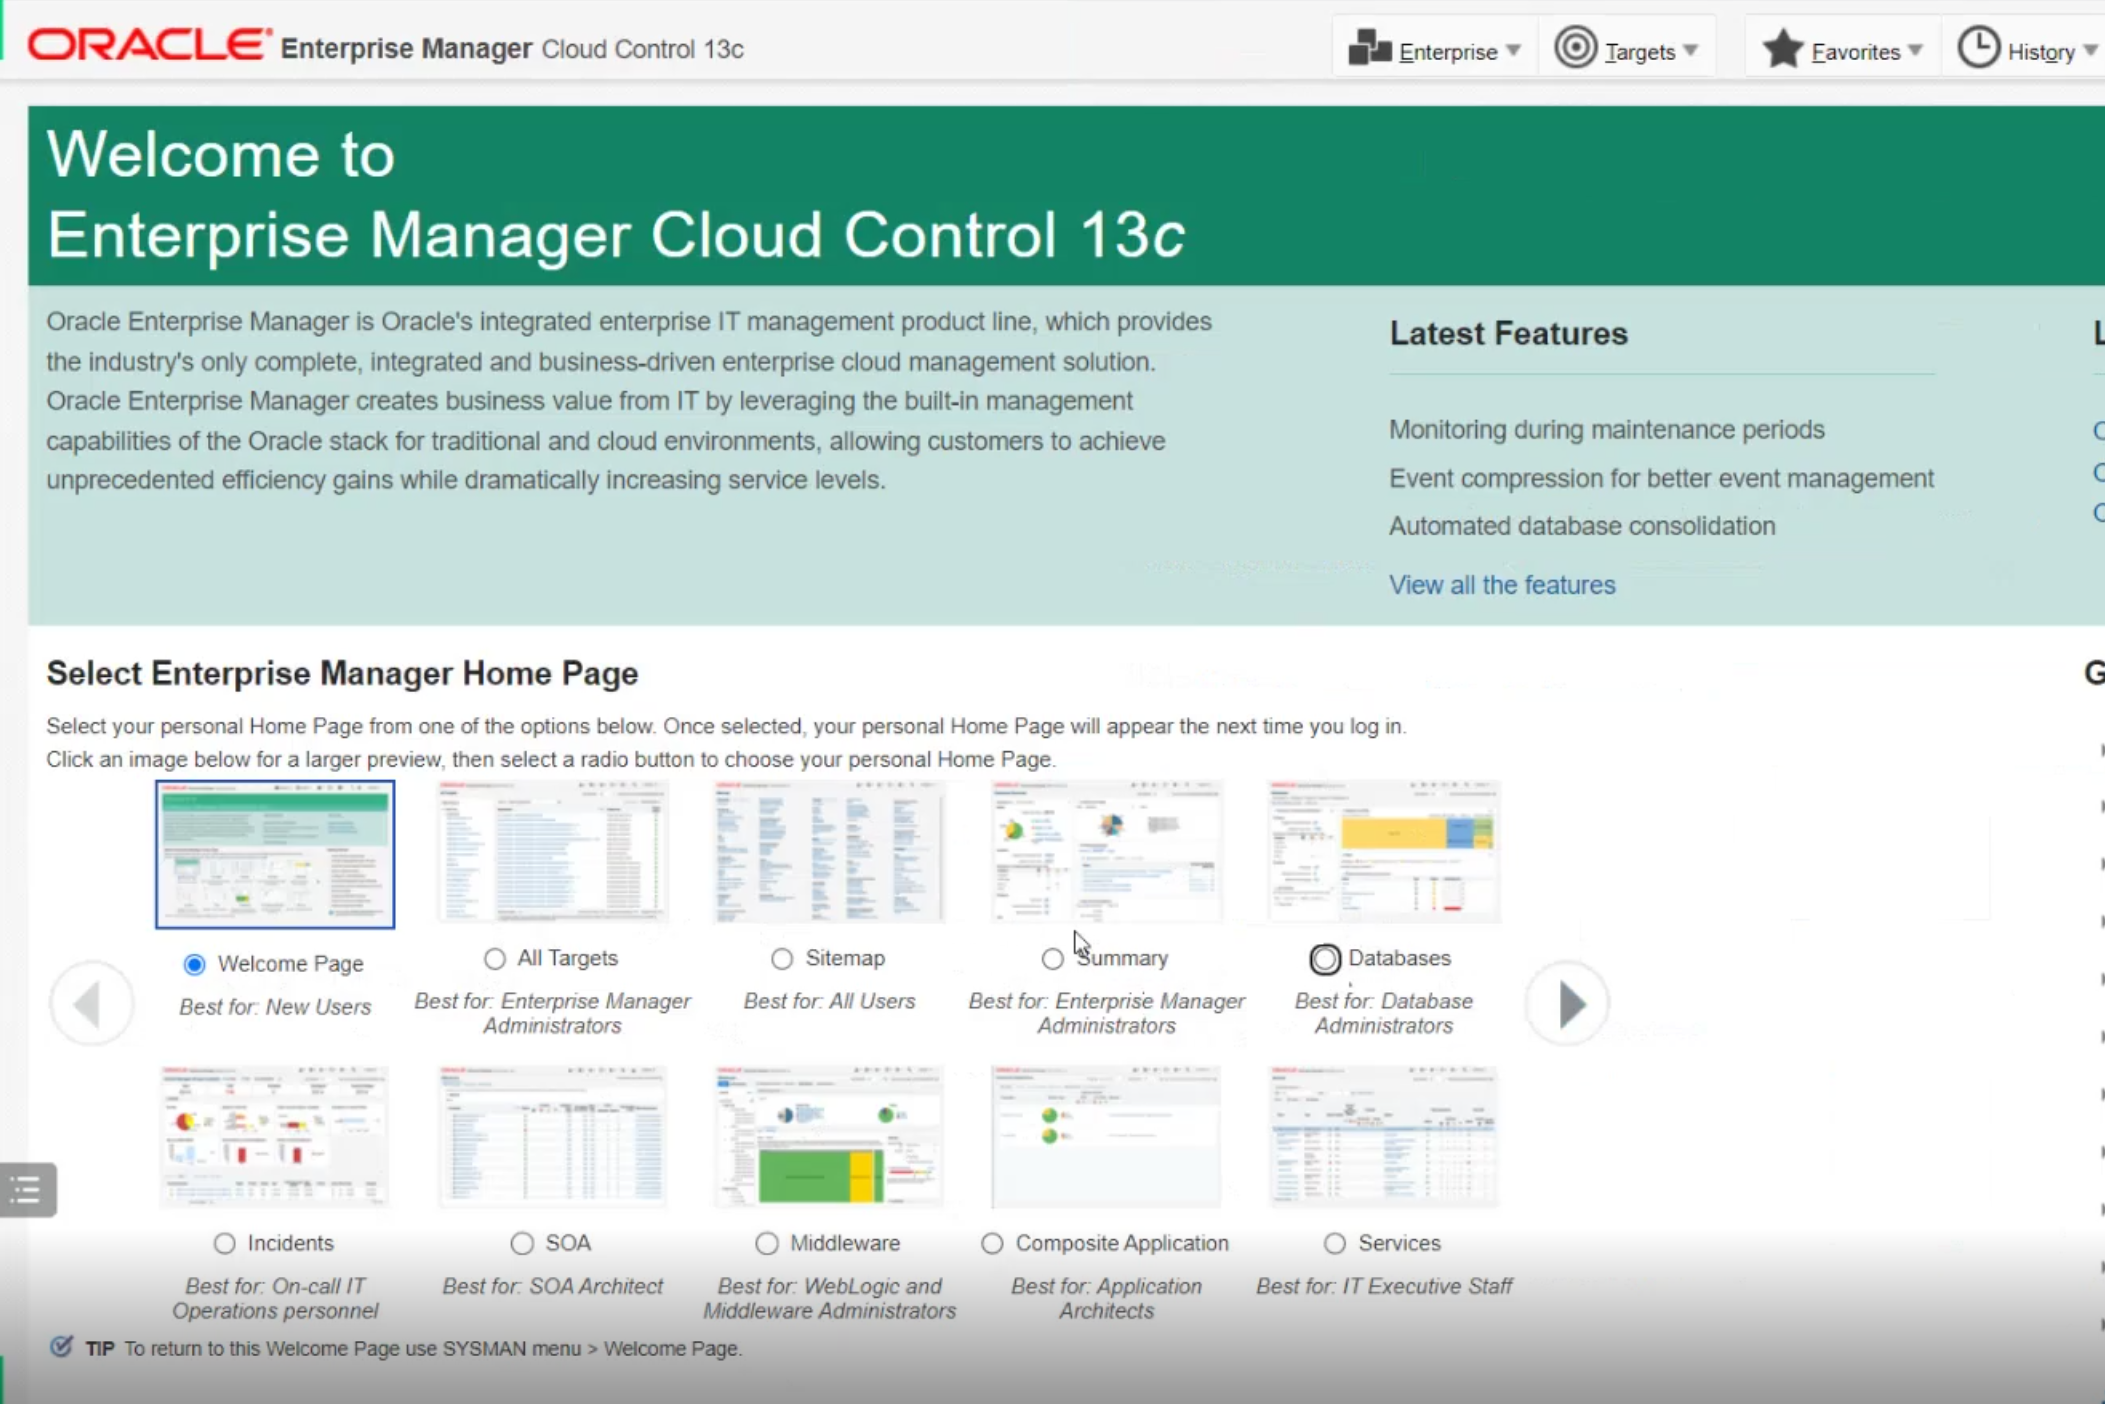This screenshot has height=1404, width=2105.
Task: Expand the Targets menu dropdown arrow
Action: point(1690,50)
